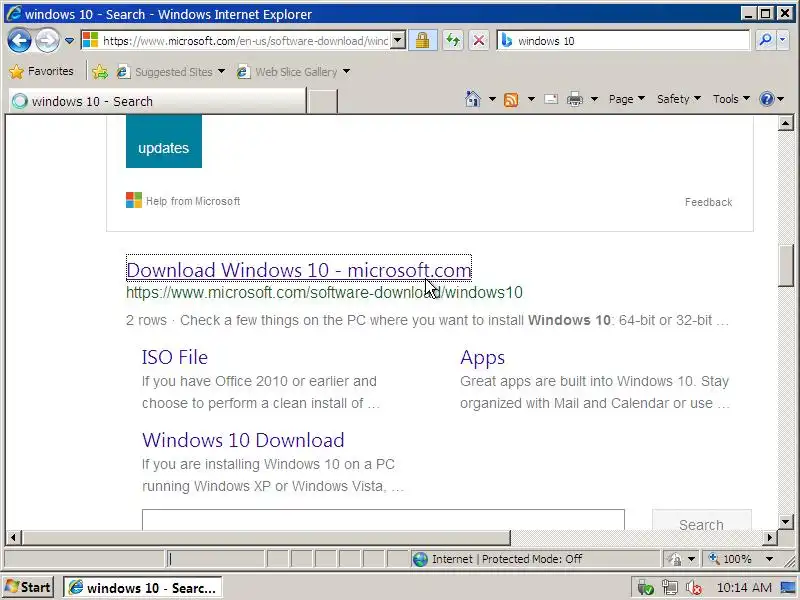Go back with the blue Back arrow
Viewport: 800px width, 600px height.
(x=19, y=40)
